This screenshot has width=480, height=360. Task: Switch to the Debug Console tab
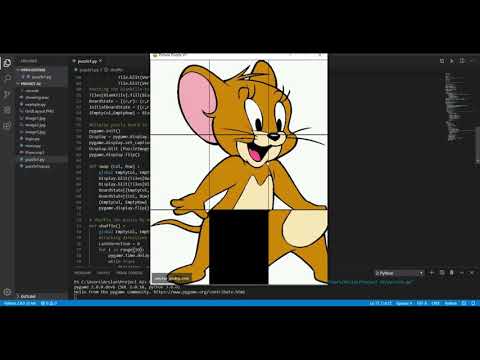[x=130, y=273]
